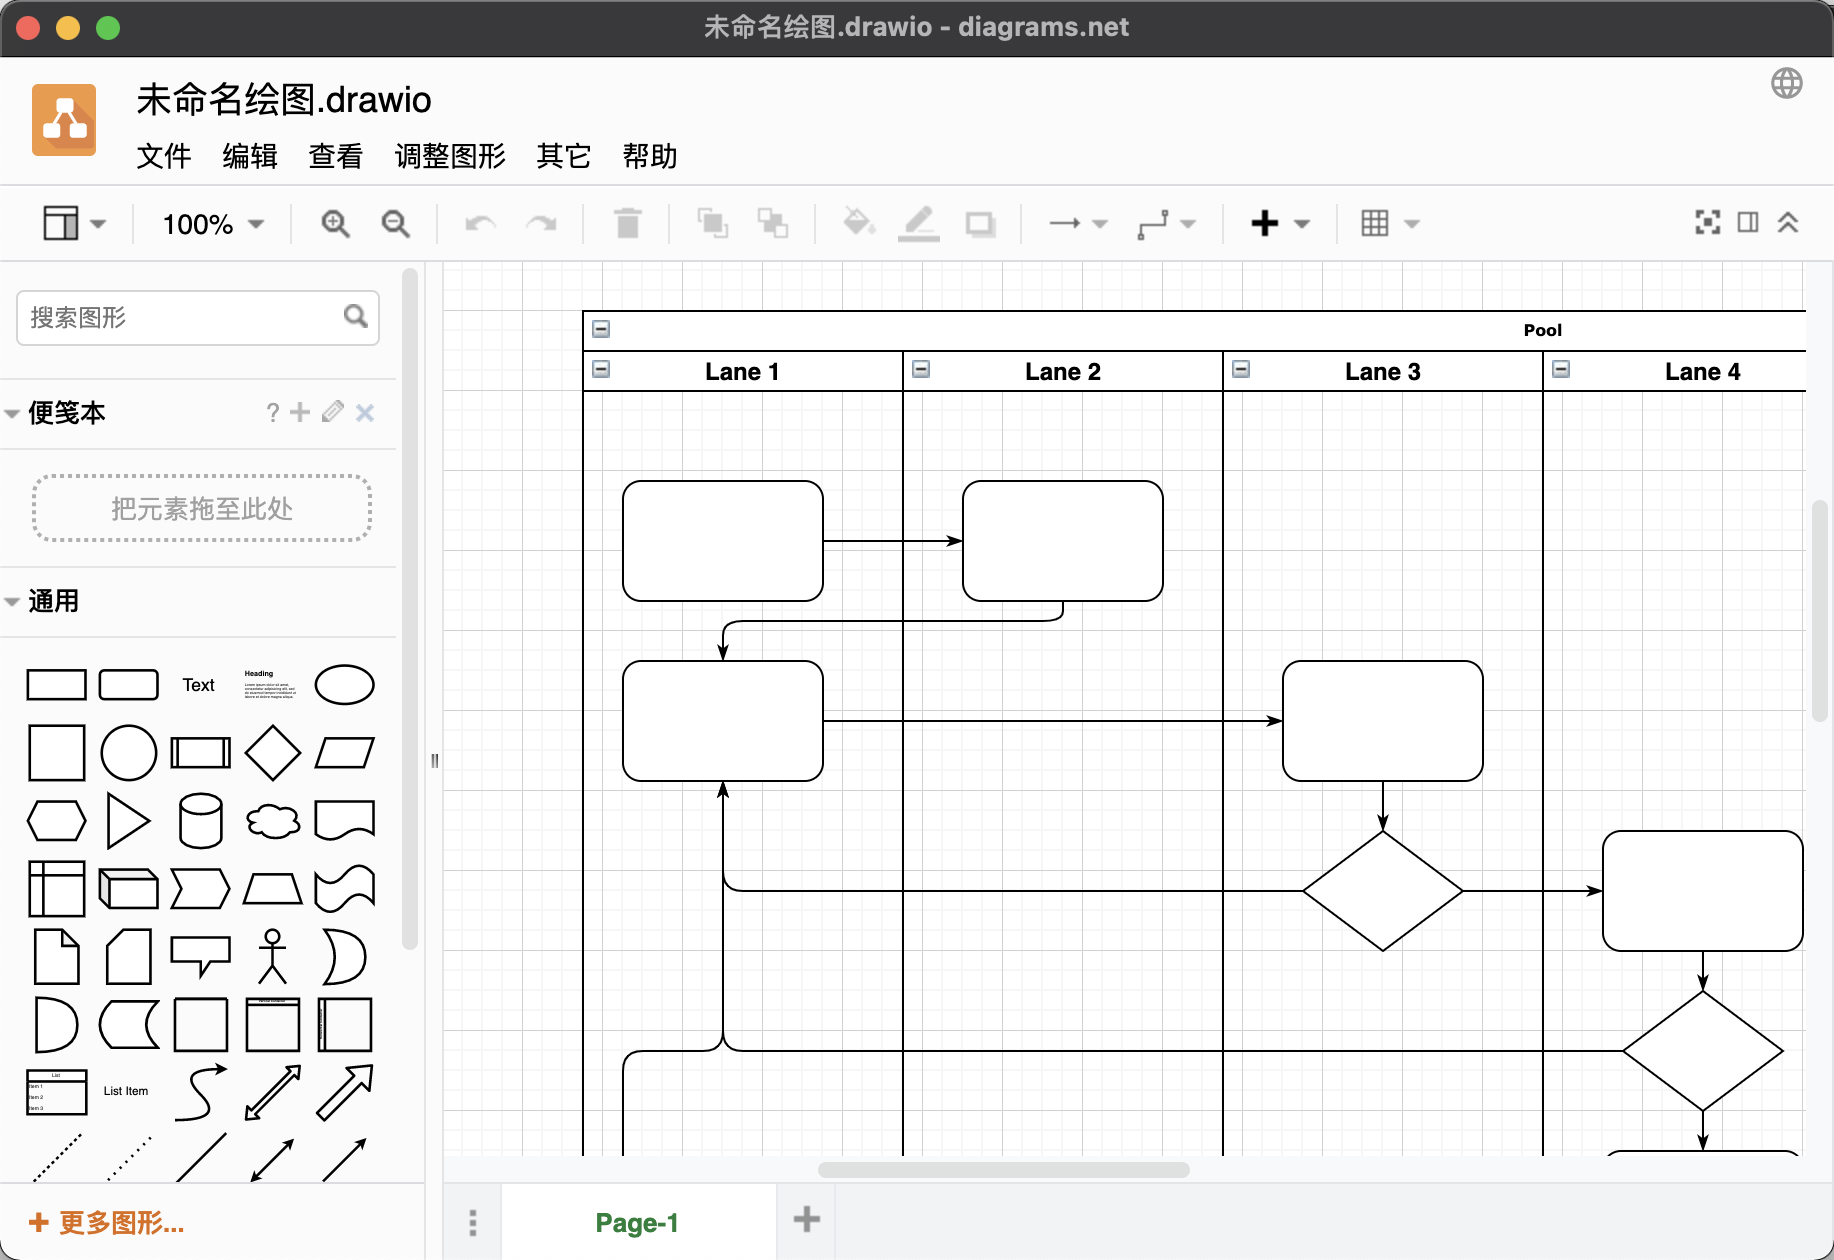
Task: Toggle the shadow toolbar button
Action: pos(980,223)
